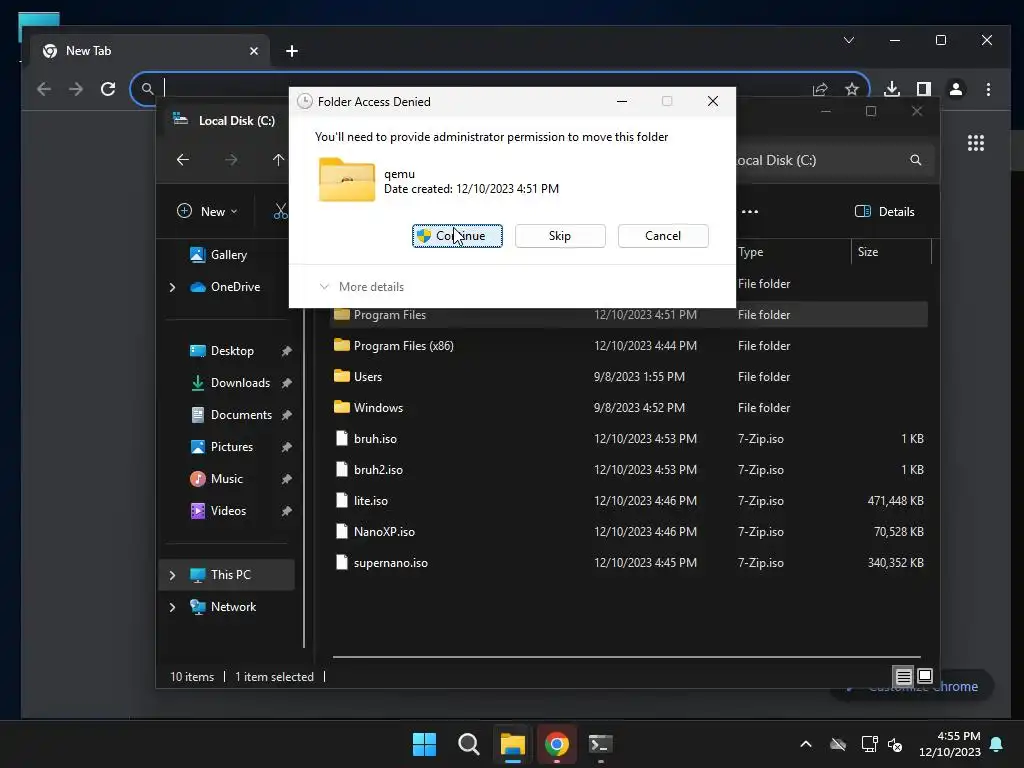Go up one folder level in Explorer

click(278, 160)
